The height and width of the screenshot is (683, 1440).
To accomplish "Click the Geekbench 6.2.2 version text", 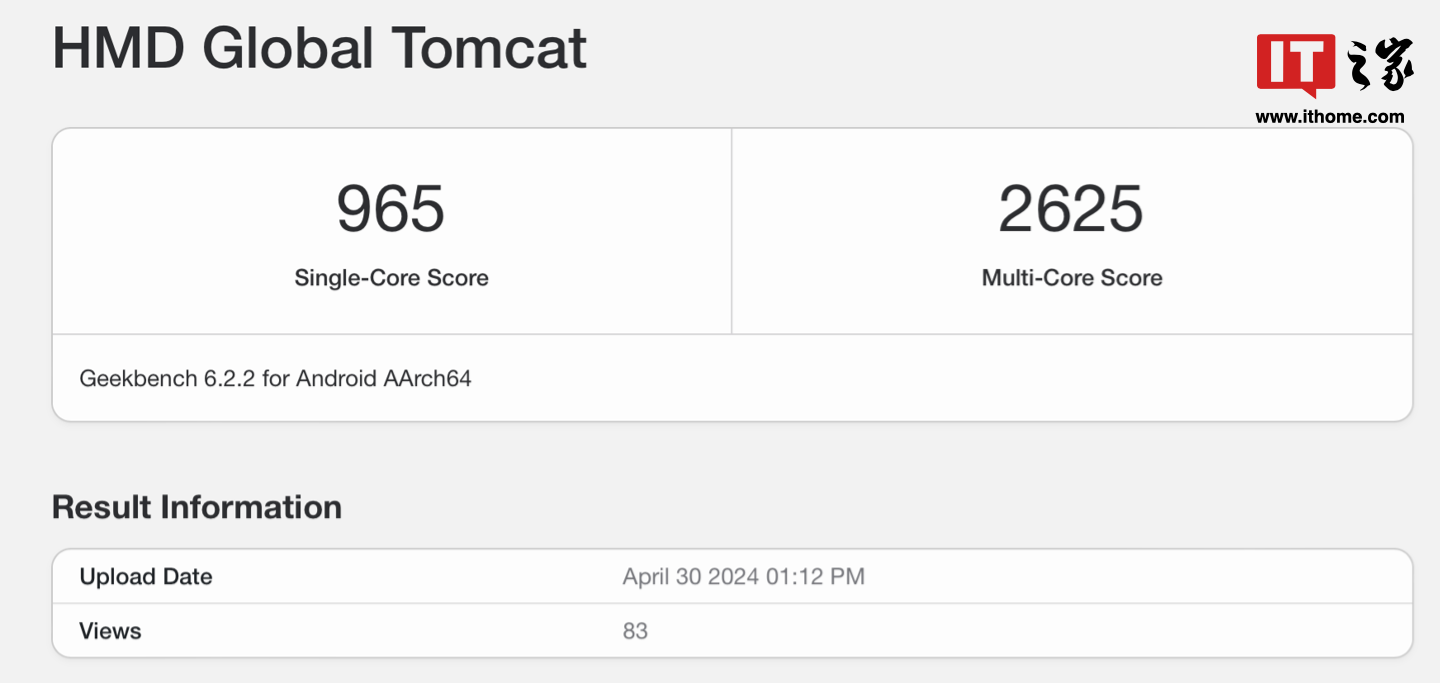I will (x=168, y=379).
